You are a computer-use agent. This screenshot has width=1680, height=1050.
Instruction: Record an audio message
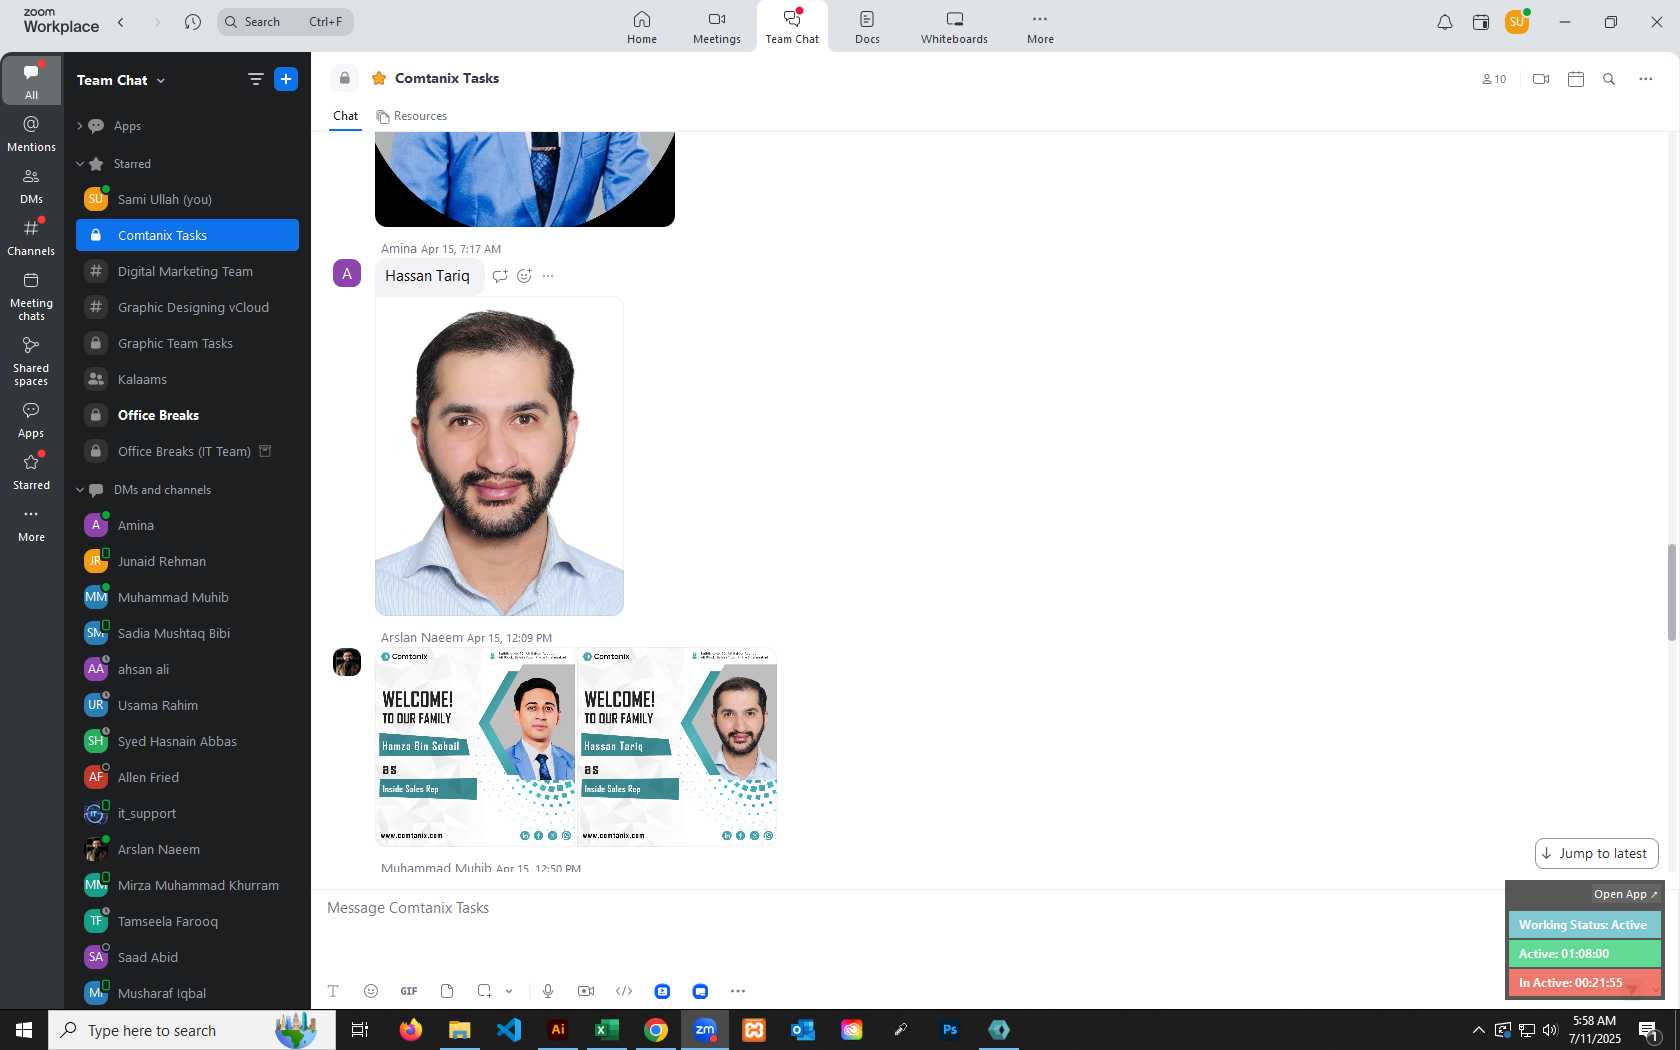click(x=548, y=991)
